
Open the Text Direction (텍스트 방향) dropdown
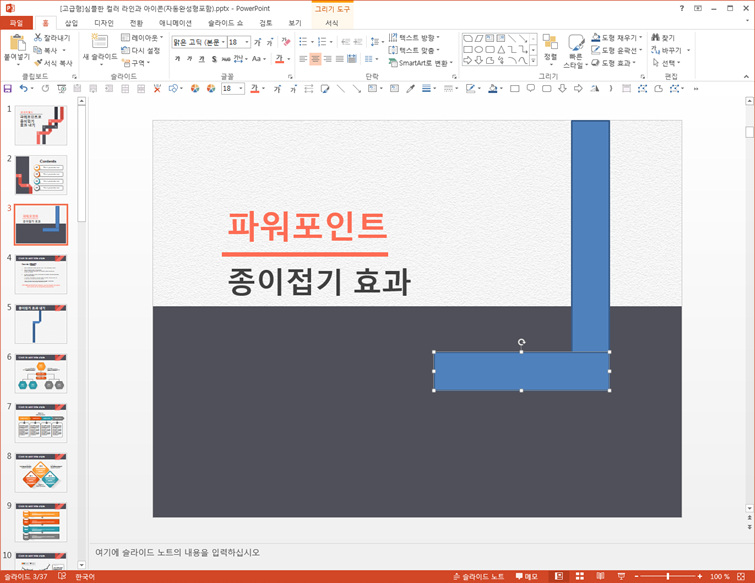(x=414, y=38)
